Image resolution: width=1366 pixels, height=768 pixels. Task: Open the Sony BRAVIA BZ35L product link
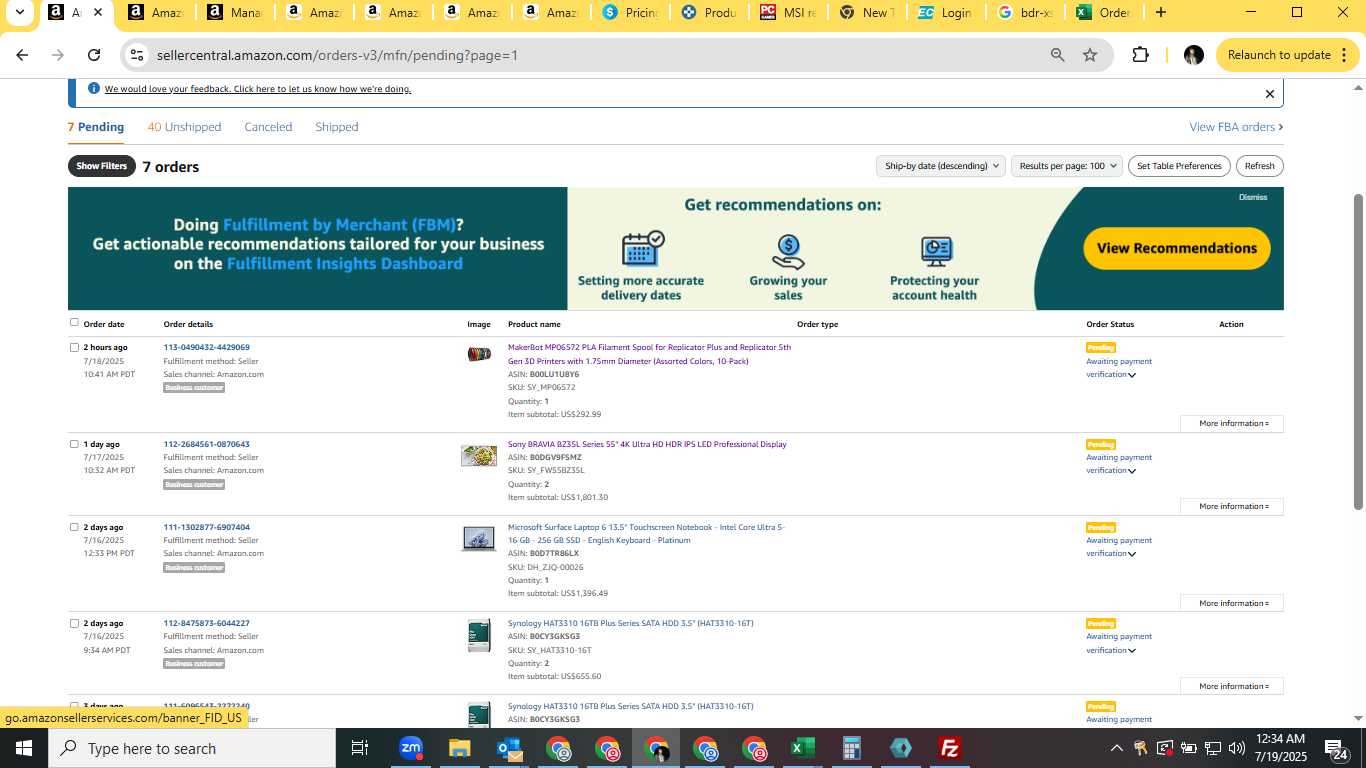(647, 444)
